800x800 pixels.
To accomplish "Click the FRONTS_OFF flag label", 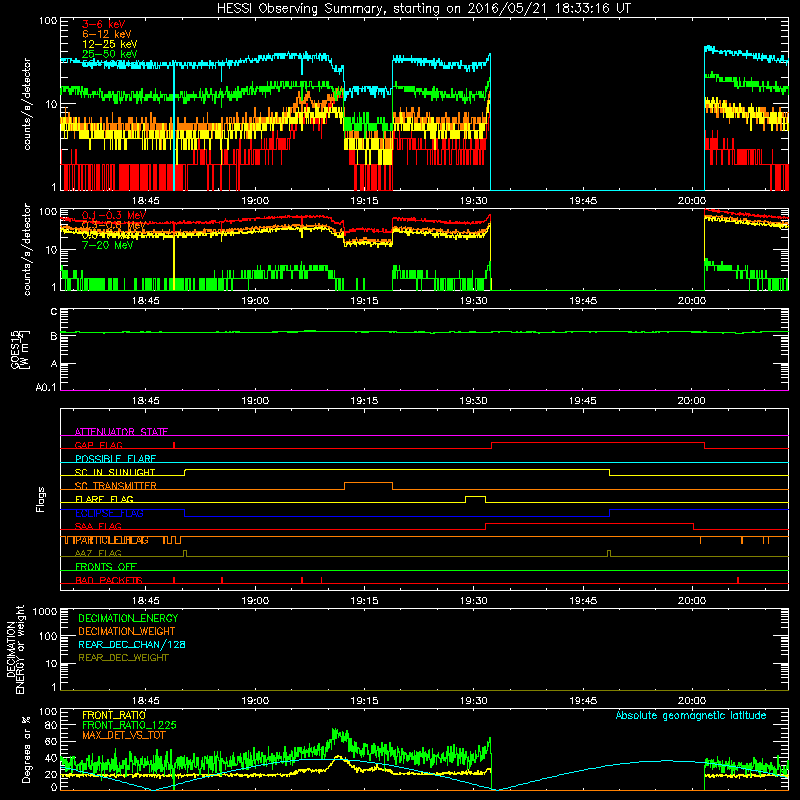I will (x=106, y=567).
